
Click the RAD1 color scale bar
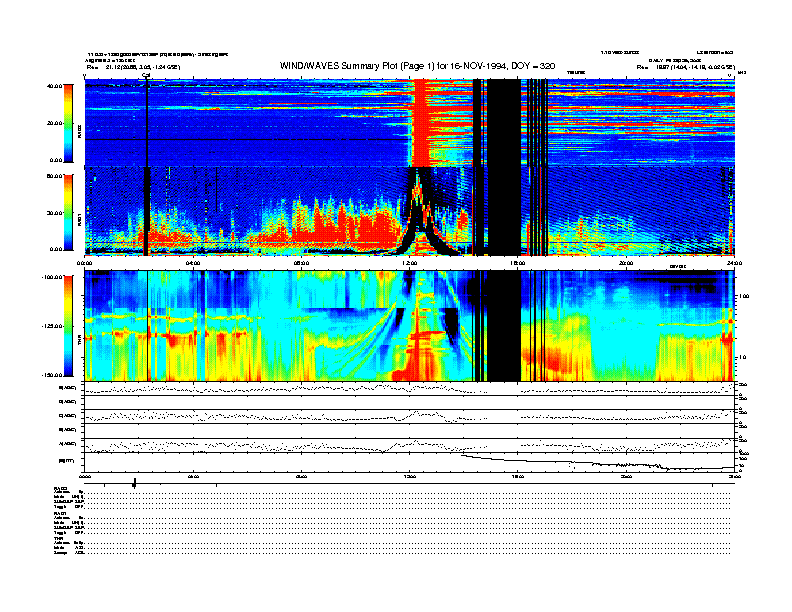tap(68, 213)
